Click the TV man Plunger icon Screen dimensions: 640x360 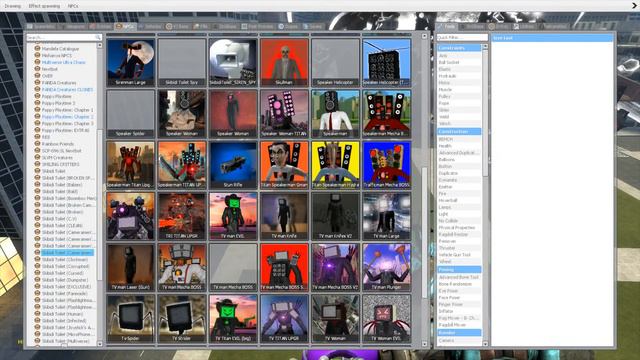point(387,267)
